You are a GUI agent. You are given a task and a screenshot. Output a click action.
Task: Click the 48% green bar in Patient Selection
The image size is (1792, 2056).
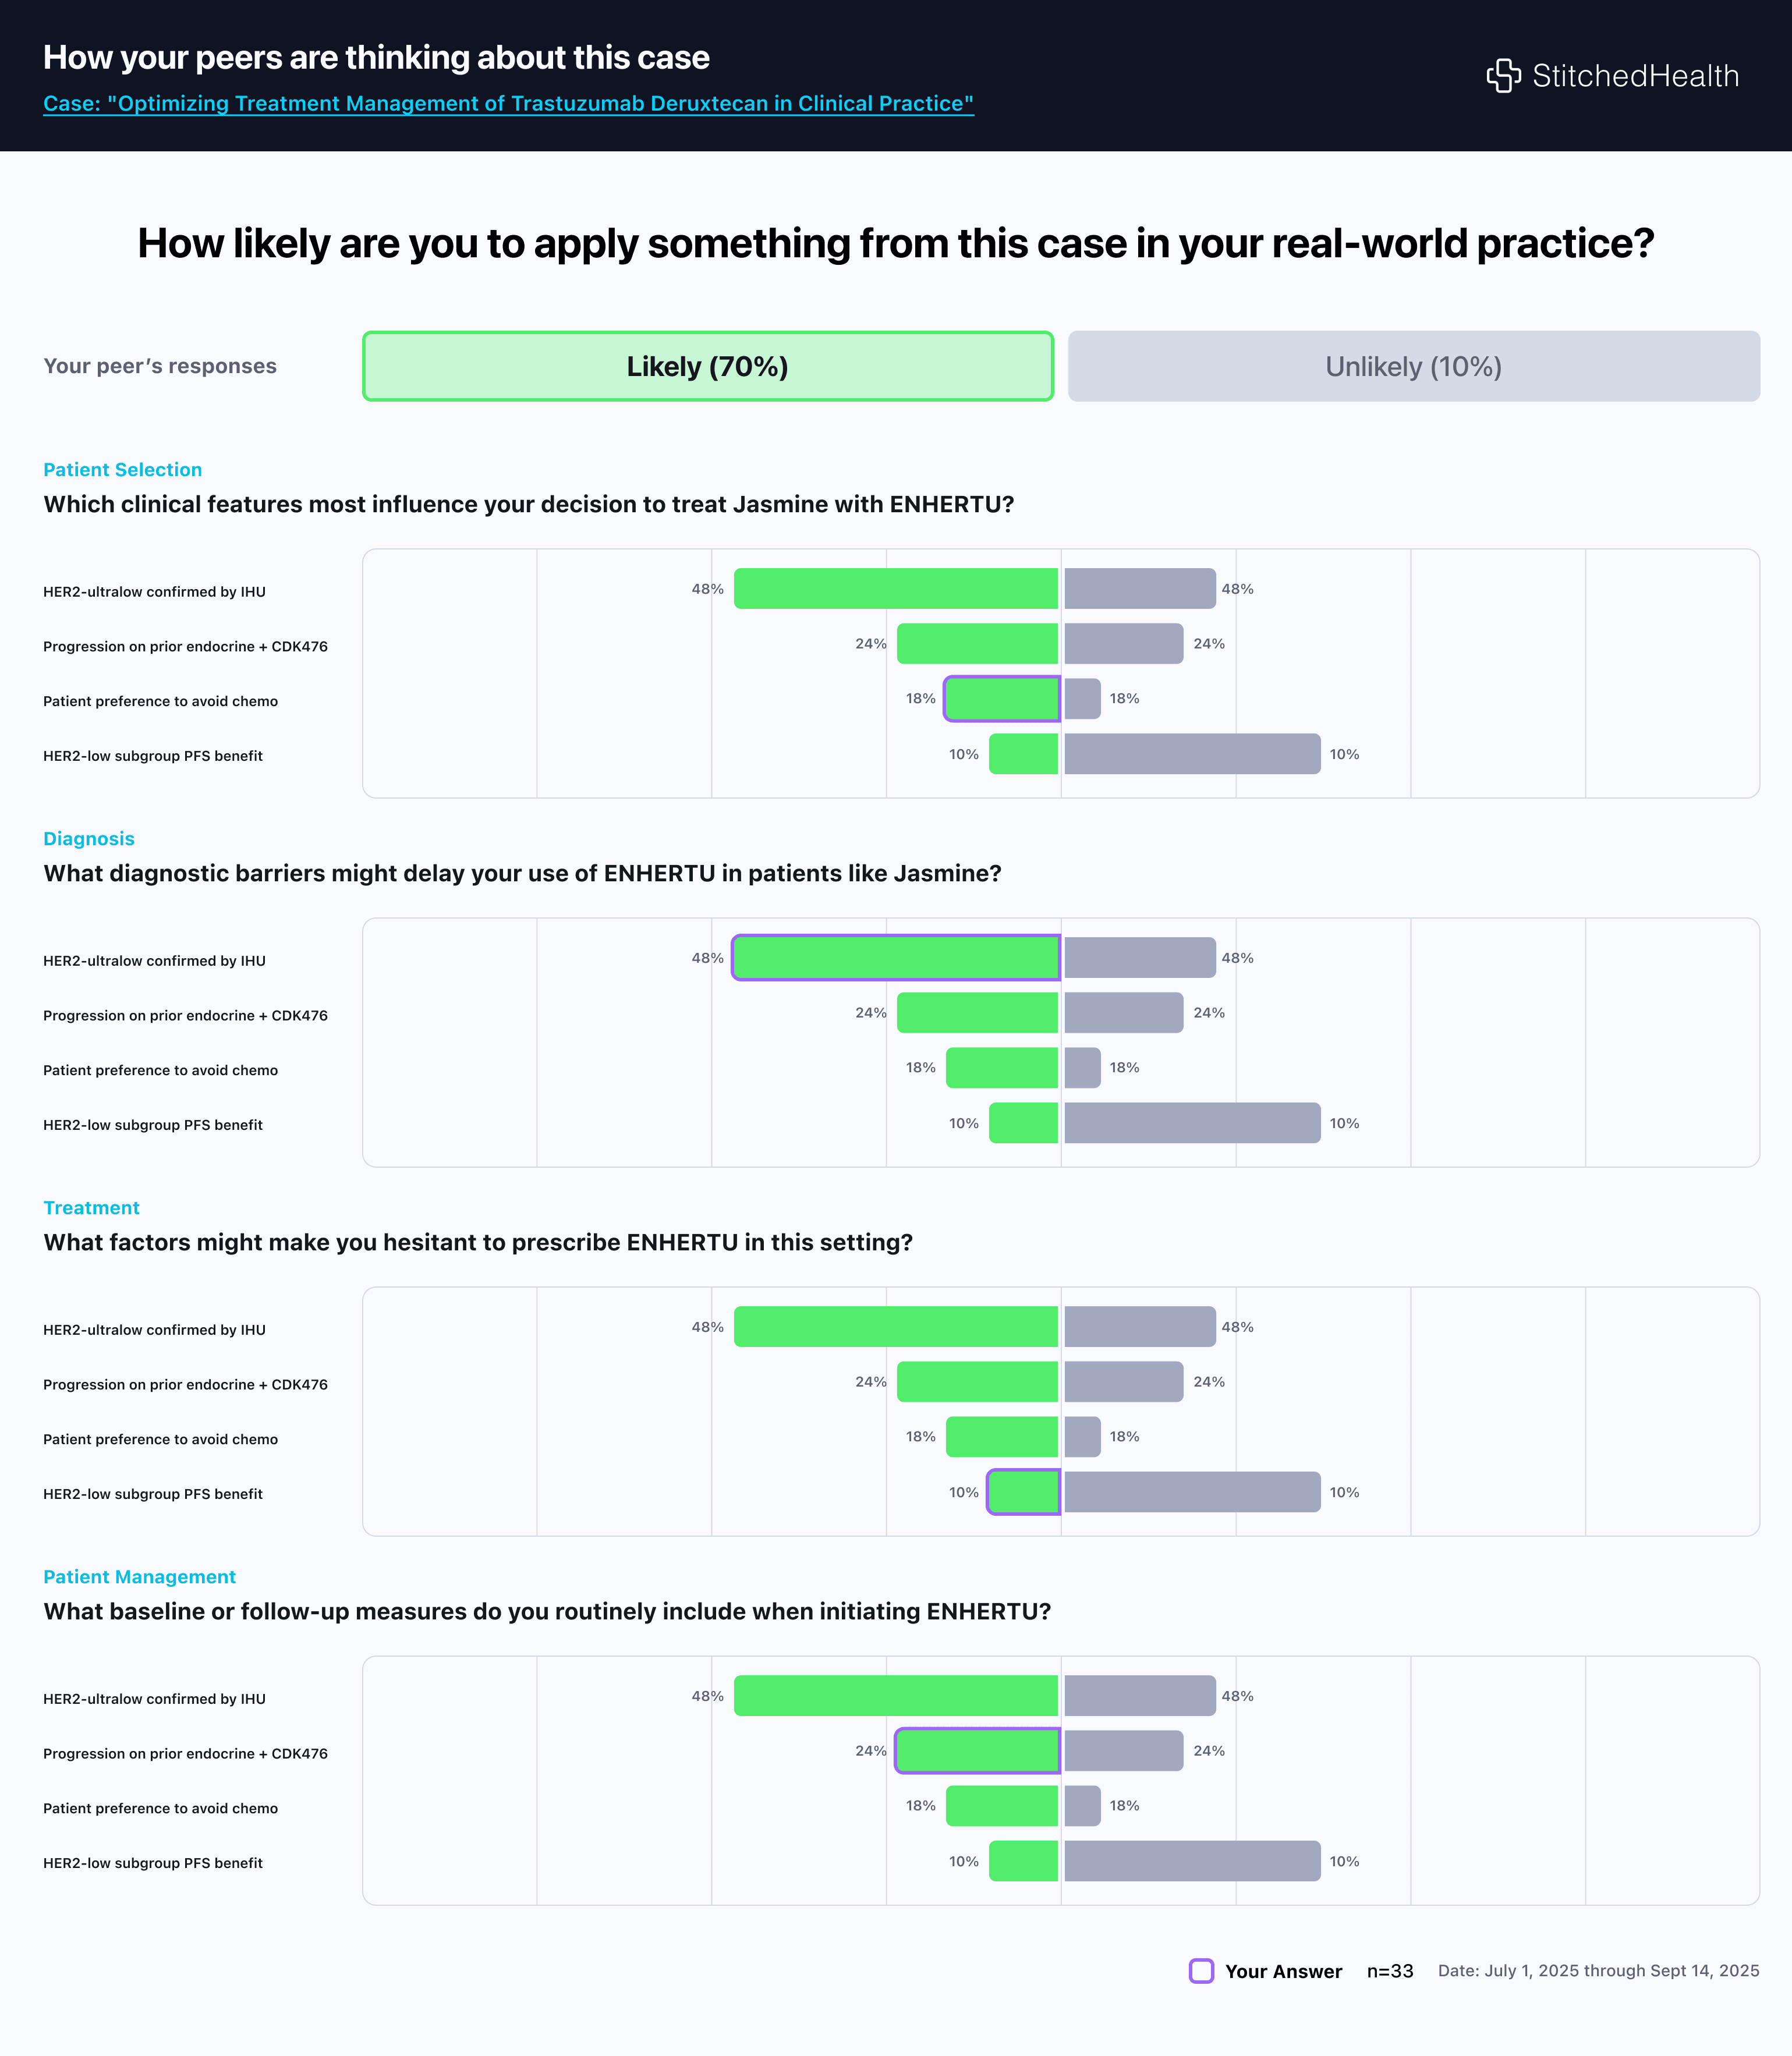[895, 589]
